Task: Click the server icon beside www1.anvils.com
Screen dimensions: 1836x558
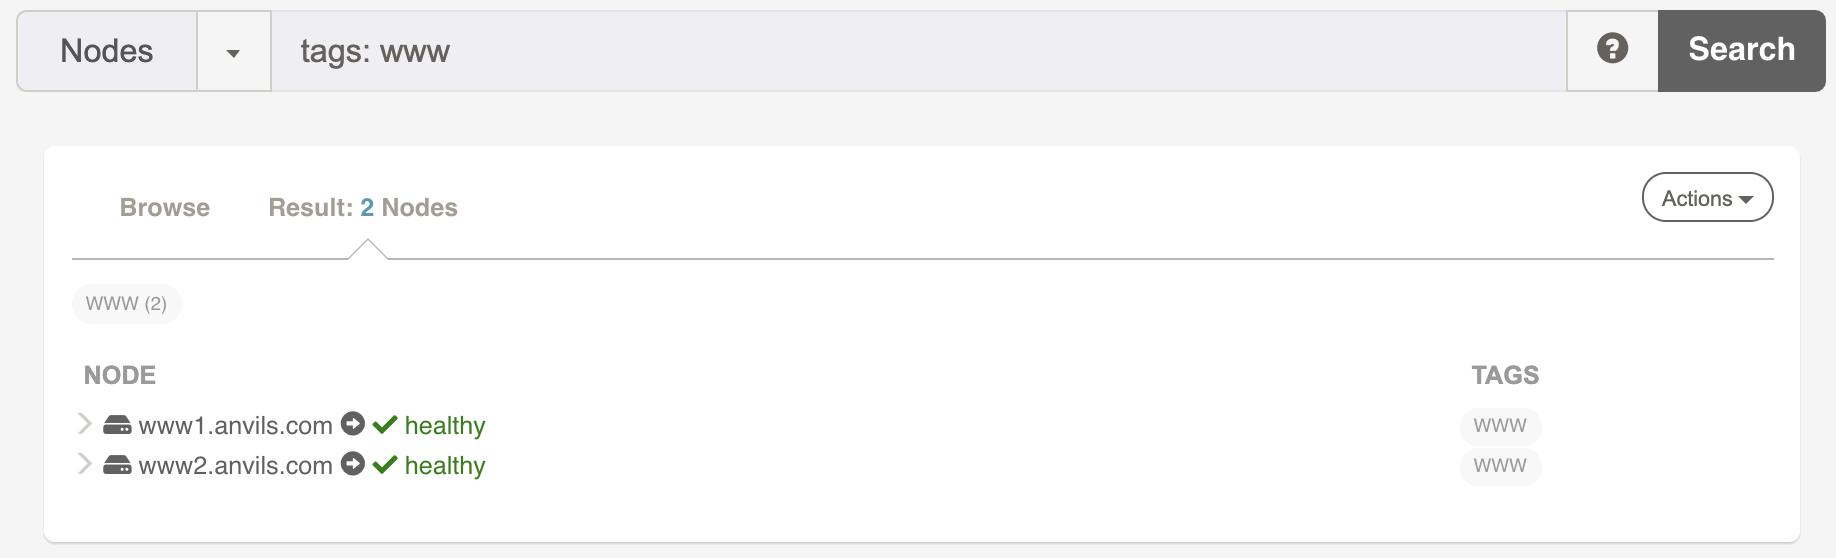Action: pyautogui.click(x=117, y=425)
